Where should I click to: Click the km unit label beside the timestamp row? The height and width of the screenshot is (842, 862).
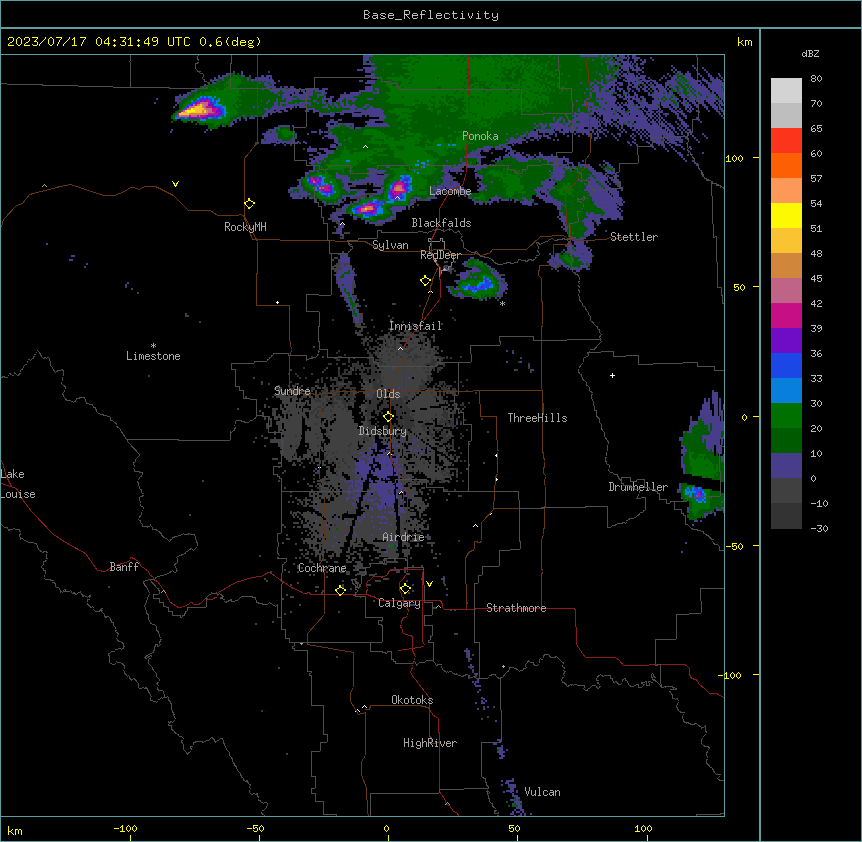[745, 42]
